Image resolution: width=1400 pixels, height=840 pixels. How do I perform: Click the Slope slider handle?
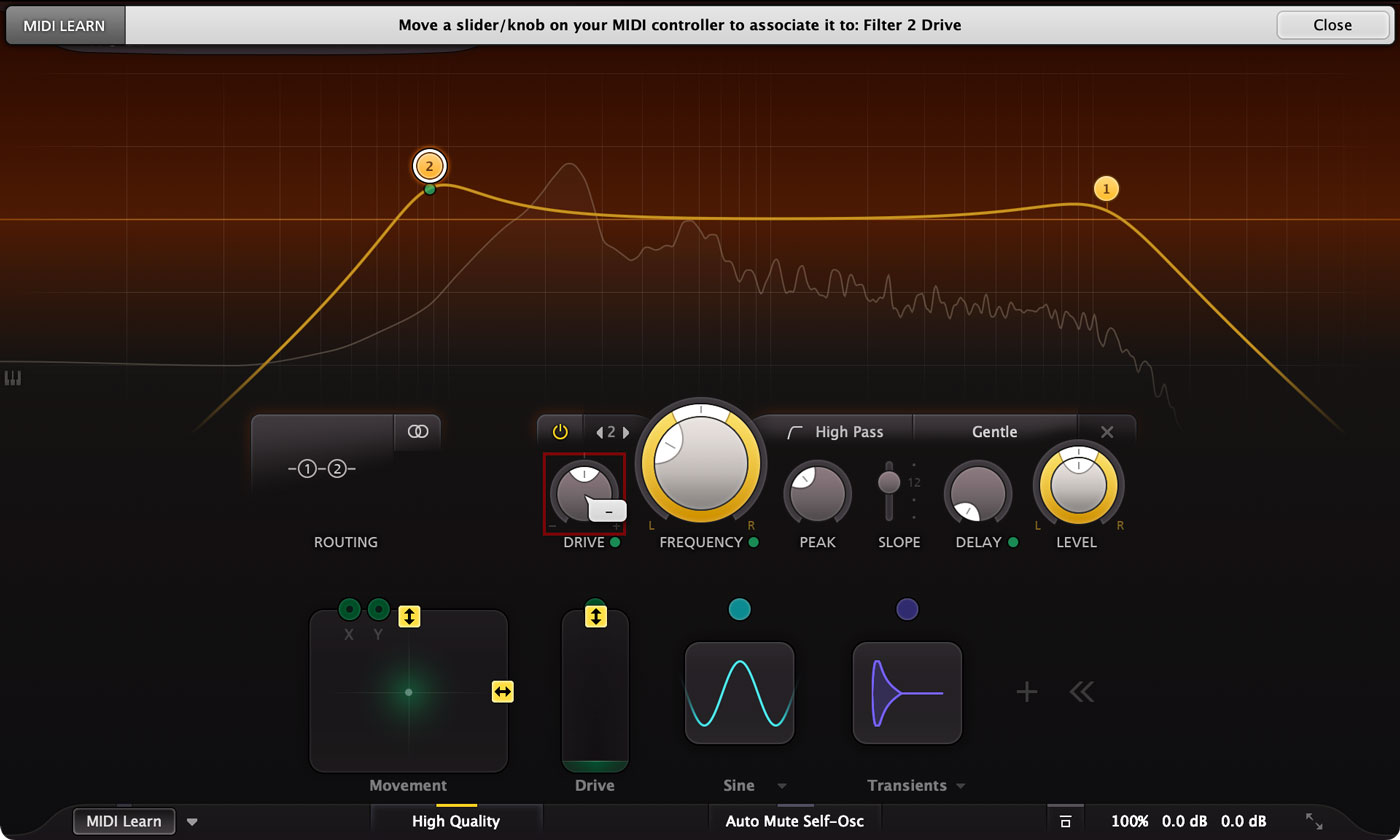888,482
